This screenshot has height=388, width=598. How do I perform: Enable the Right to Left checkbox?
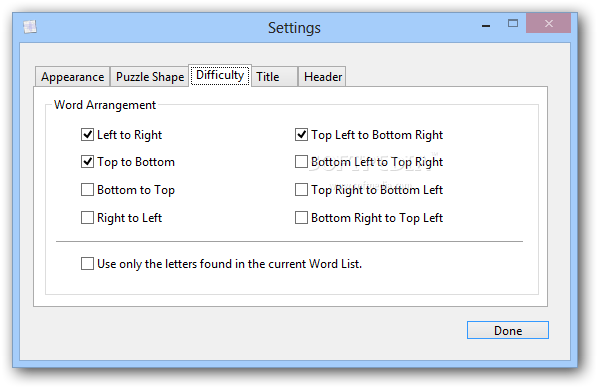tap(87, 217)
